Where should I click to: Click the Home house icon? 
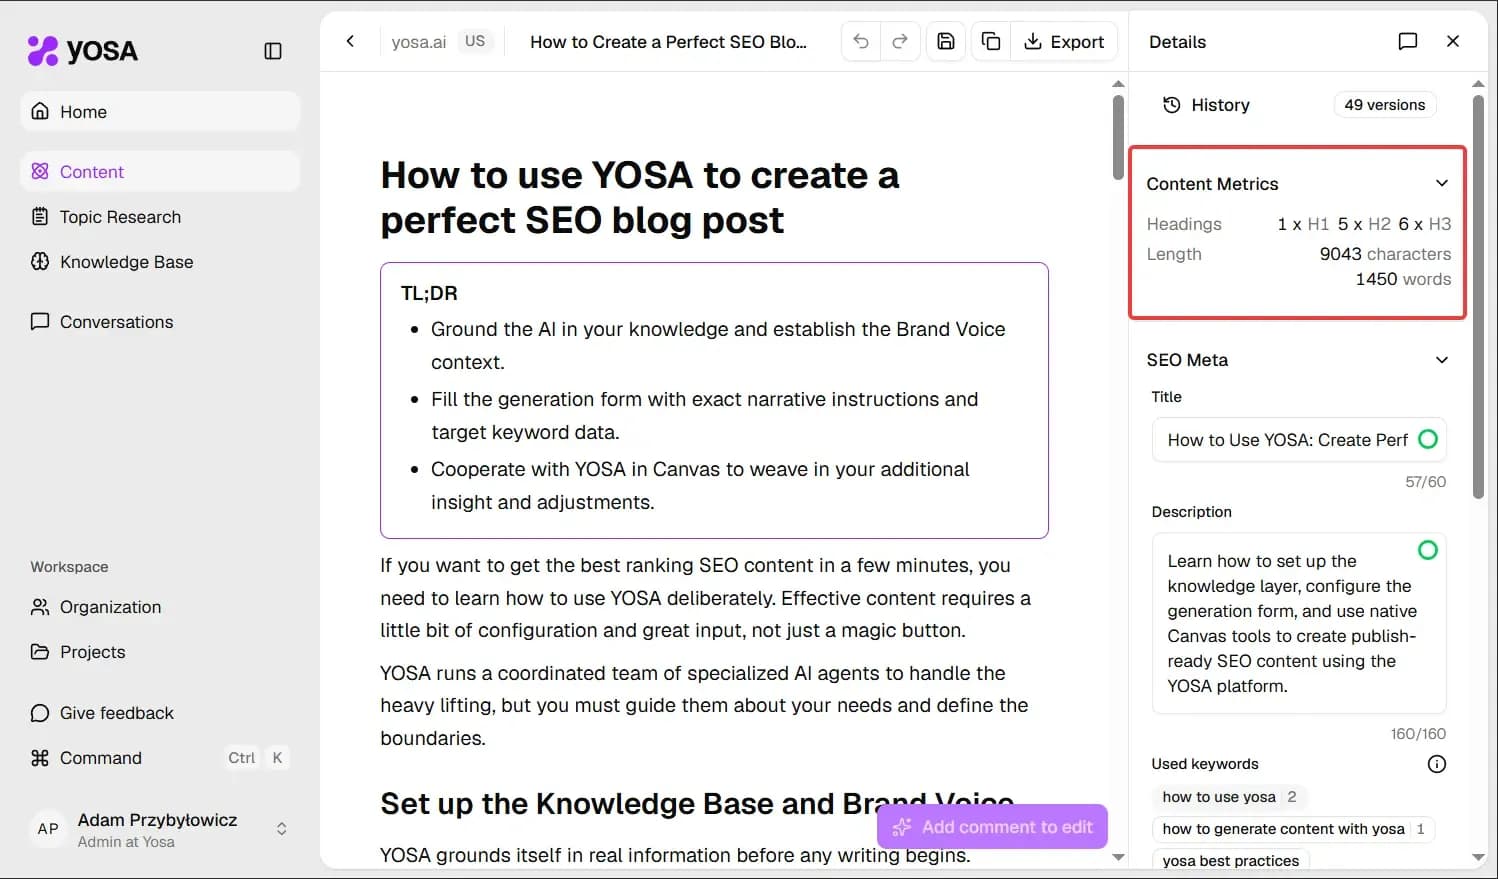click(40, 111)
